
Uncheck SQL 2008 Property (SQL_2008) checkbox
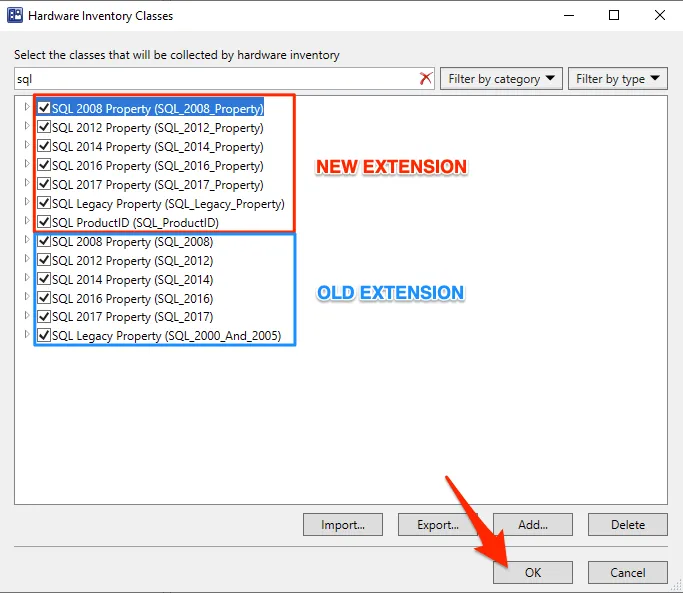(44, 241)
